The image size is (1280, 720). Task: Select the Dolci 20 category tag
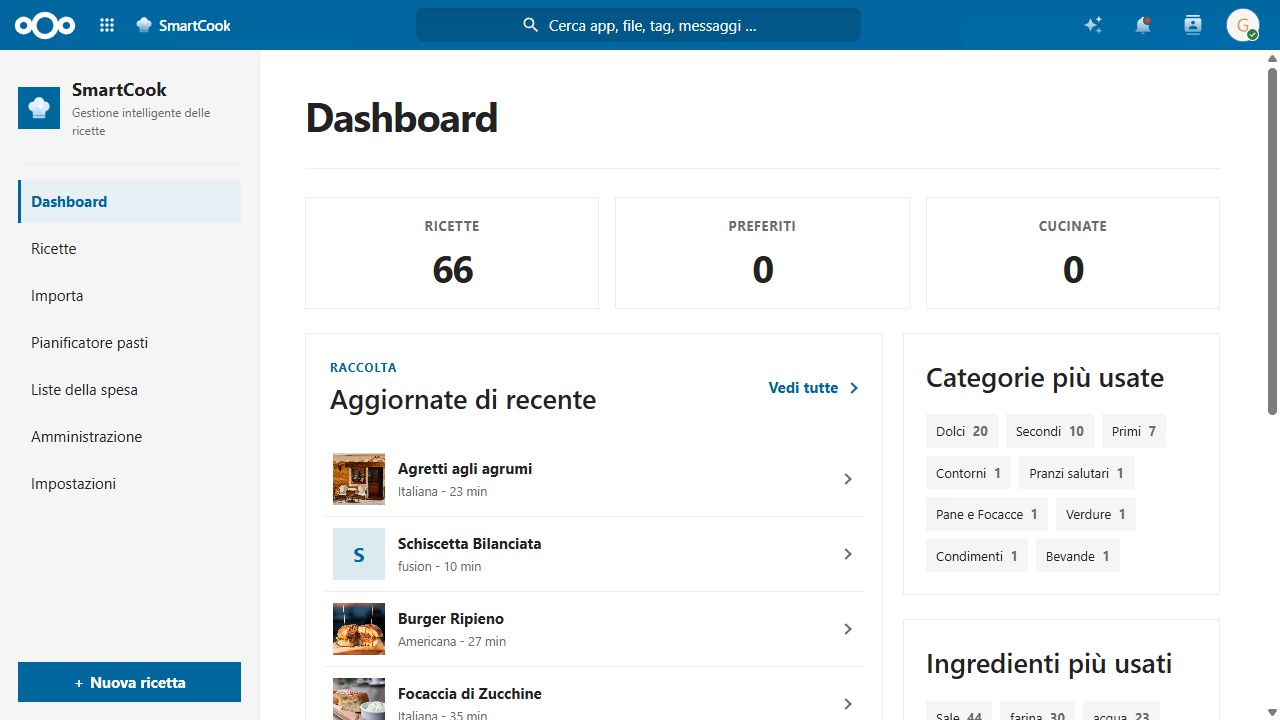pos(962,431)
